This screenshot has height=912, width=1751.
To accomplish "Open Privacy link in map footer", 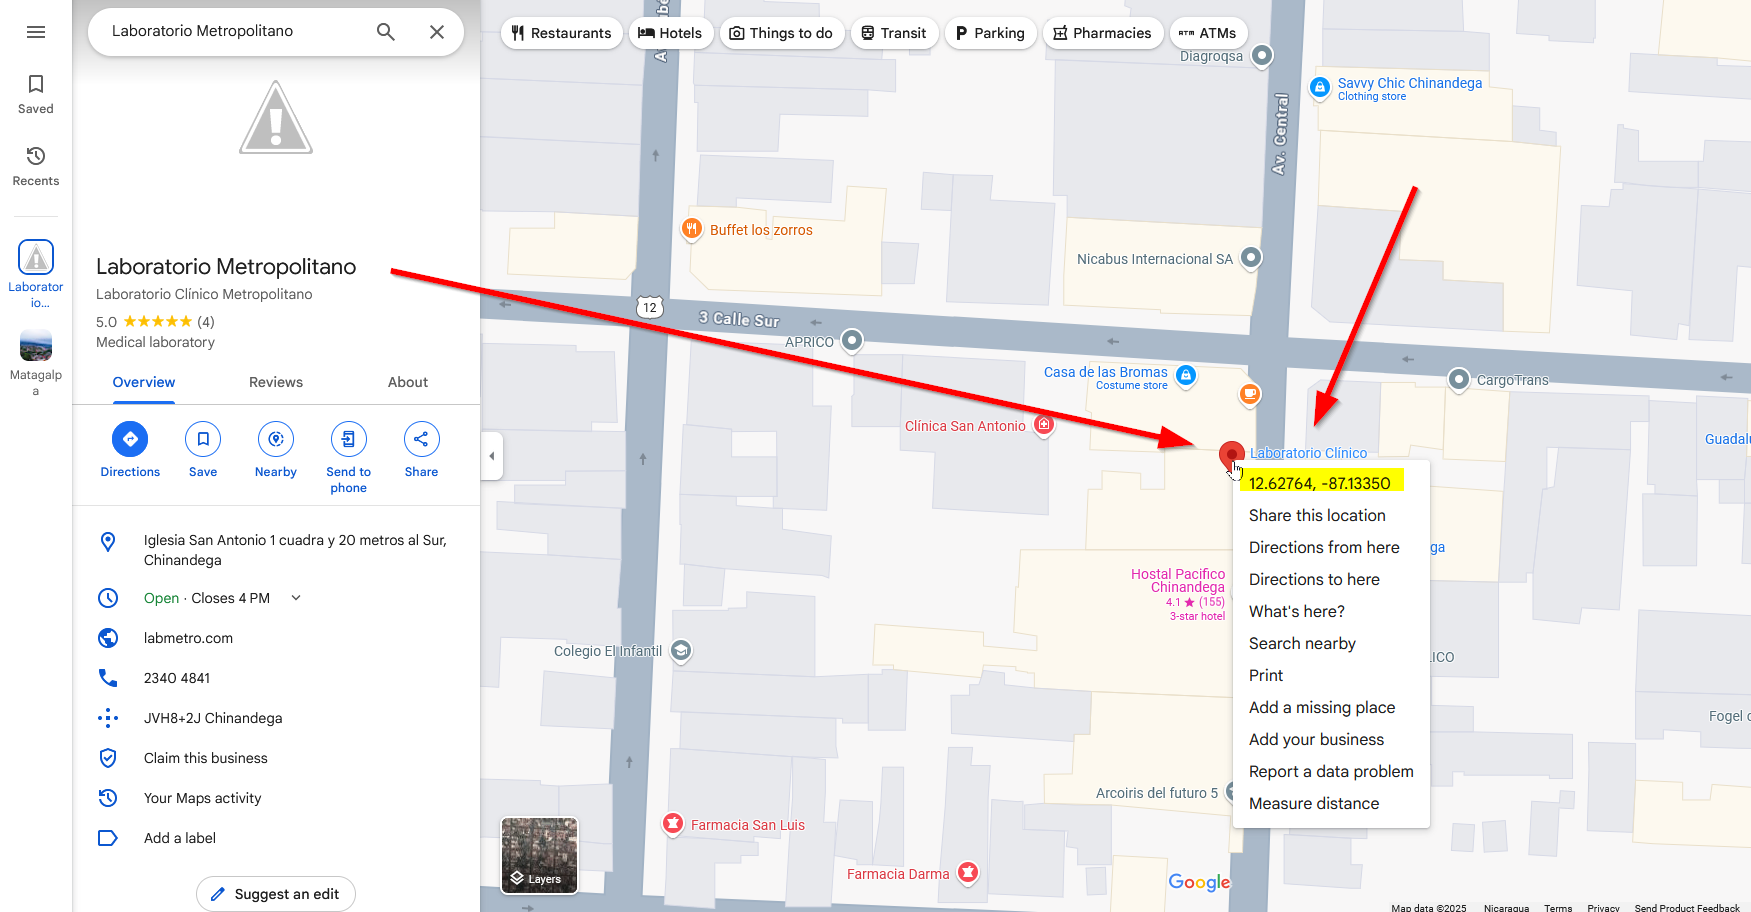I will (x=1603, y=907).
